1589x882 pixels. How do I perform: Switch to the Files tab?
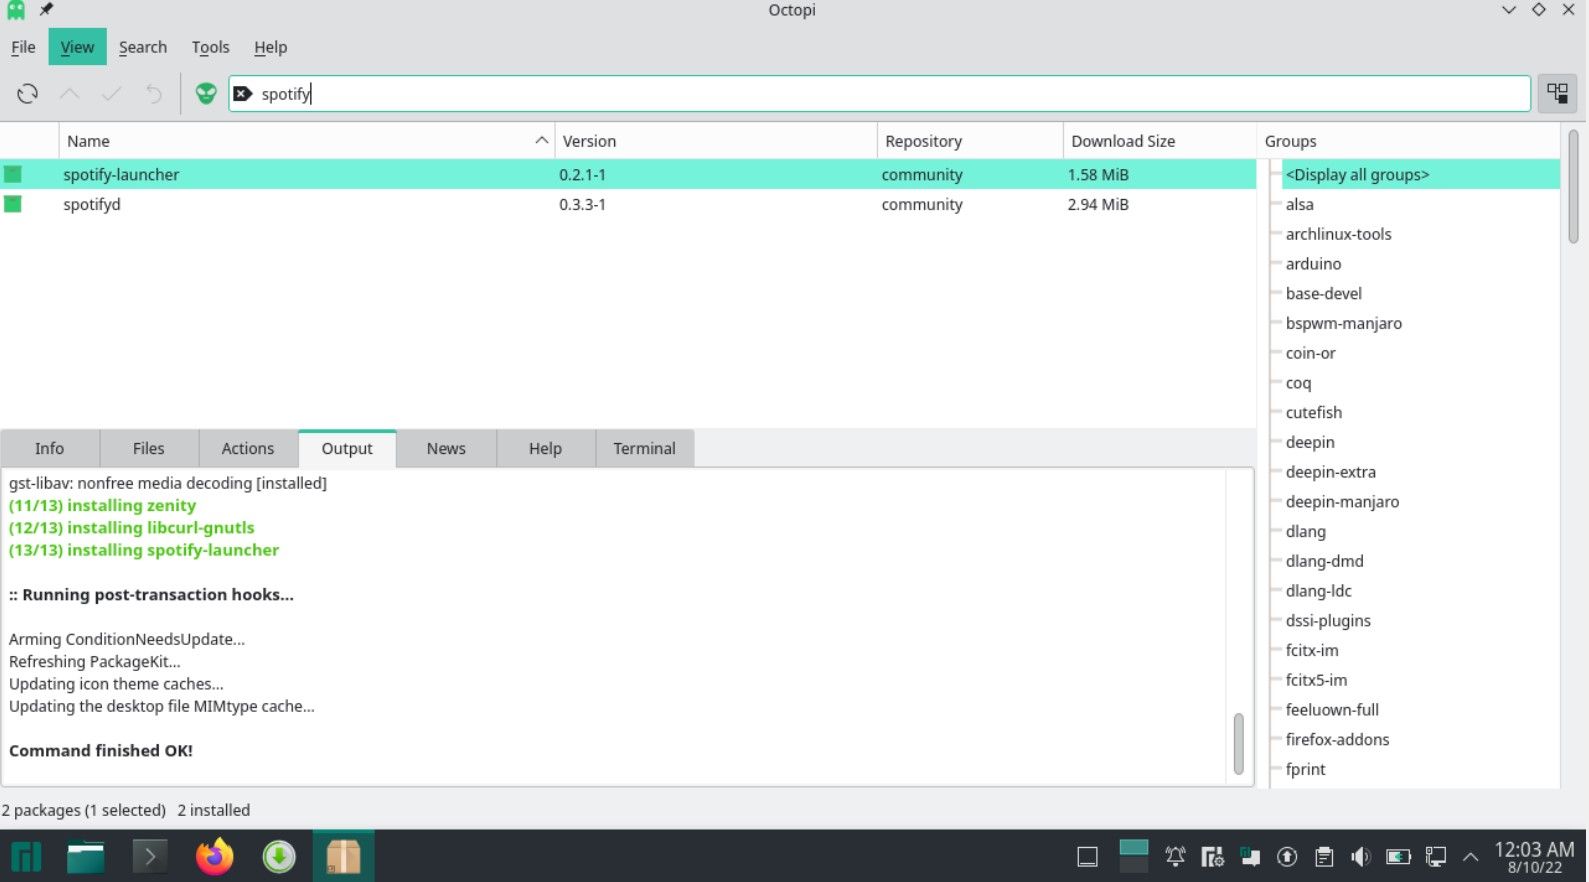[x=148, y=449]
